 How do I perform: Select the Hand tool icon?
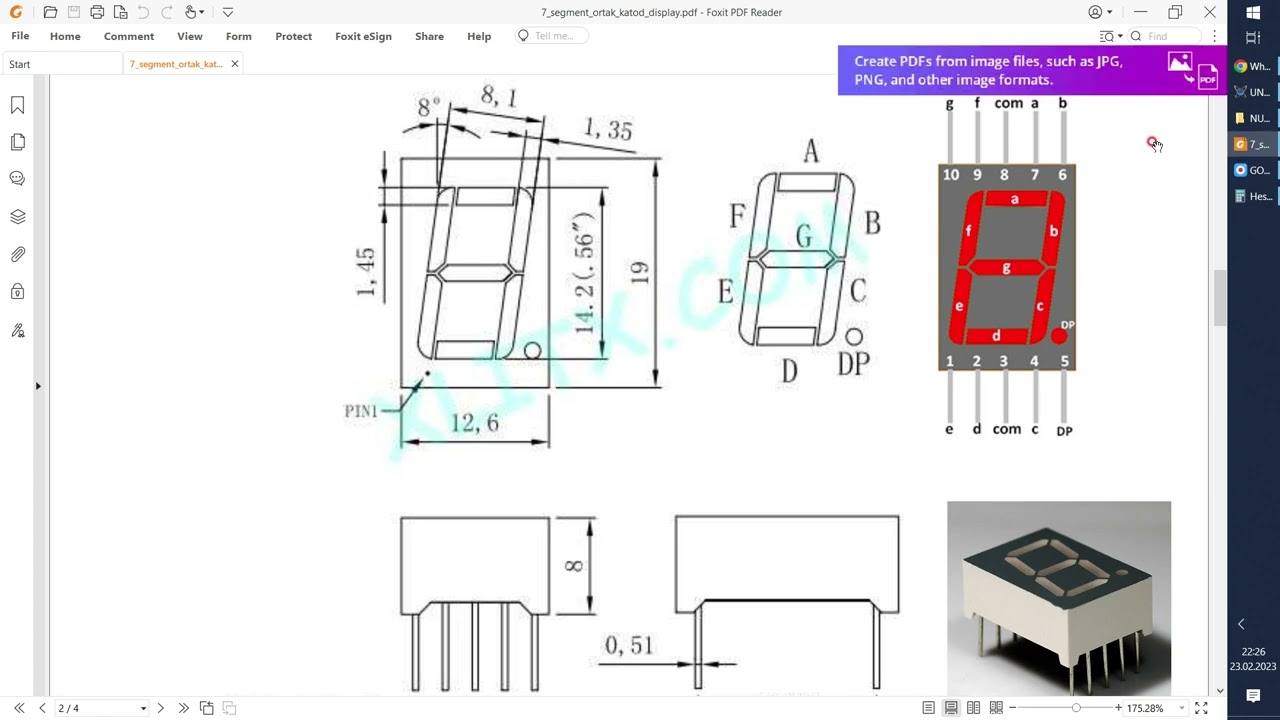190,12
